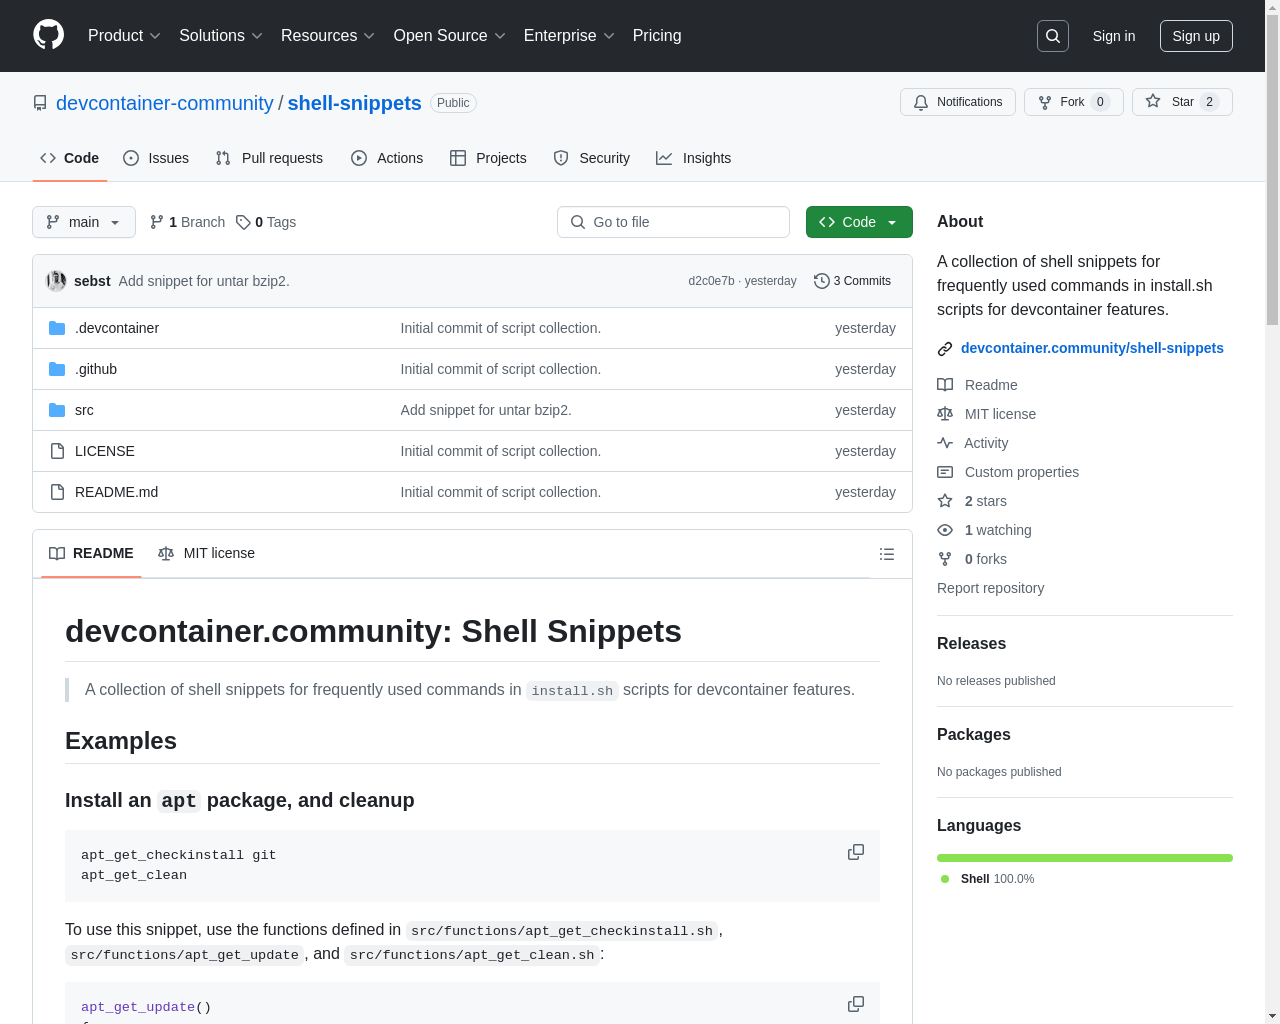Click the Sign in link

pyautogui.click(x=1114, y=36)
